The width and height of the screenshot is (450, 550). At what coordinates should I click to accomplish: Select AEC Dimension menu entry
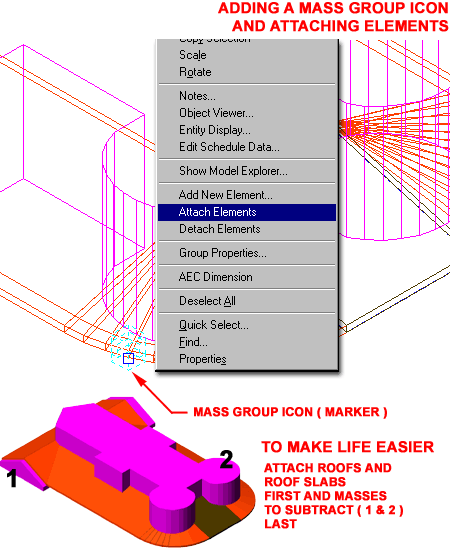coord(247,277)
